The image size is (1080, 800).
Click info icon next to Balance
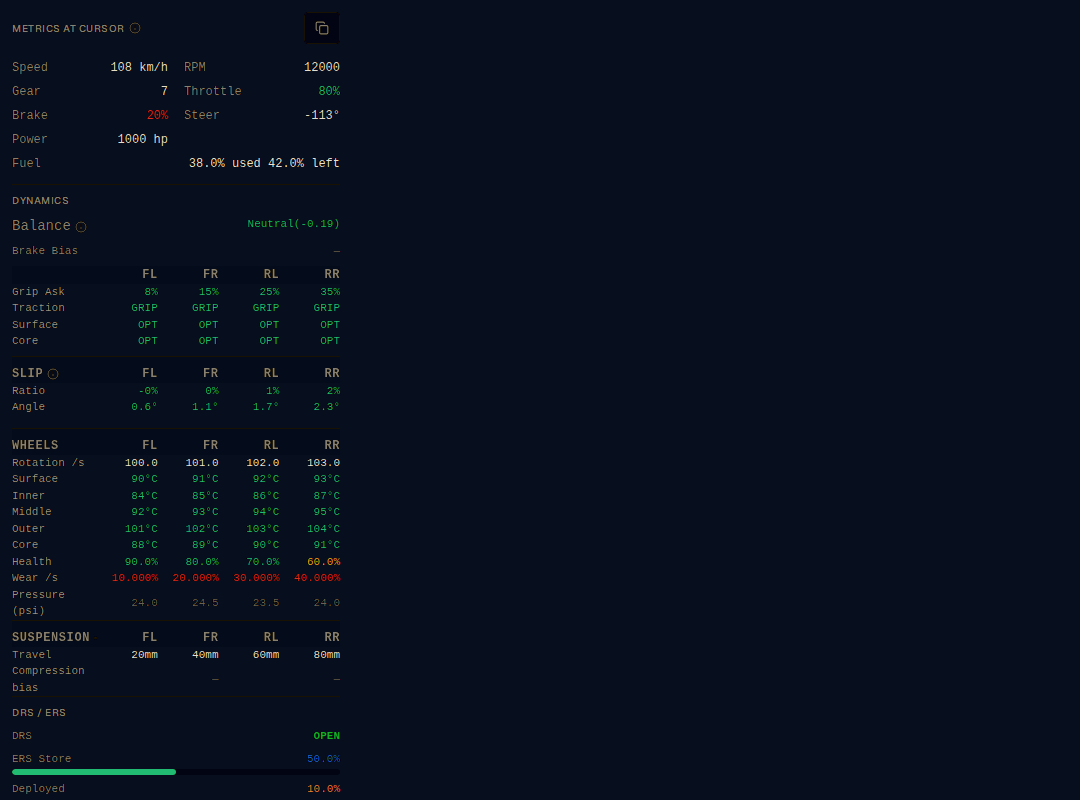[x=81, y=227]
